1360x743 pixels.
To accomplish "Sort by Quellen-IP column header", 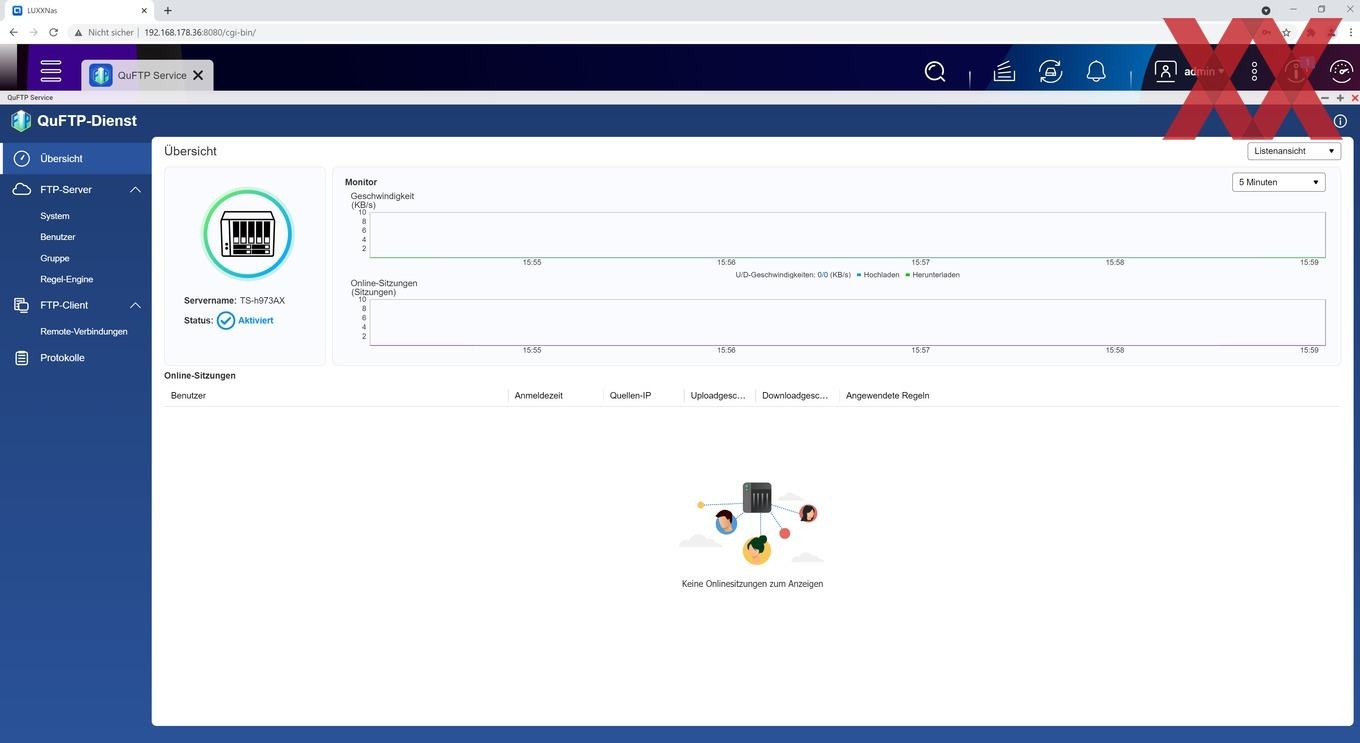I will point(630,396).
